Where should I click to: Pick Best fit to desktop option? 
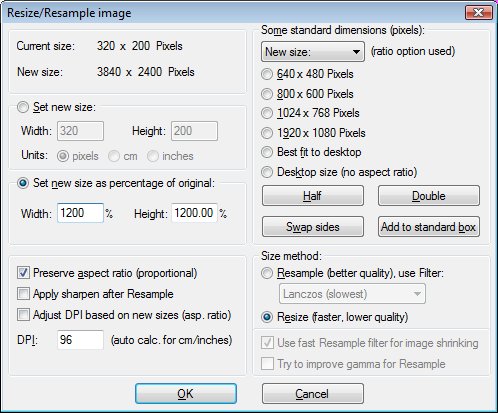[267, 152]
